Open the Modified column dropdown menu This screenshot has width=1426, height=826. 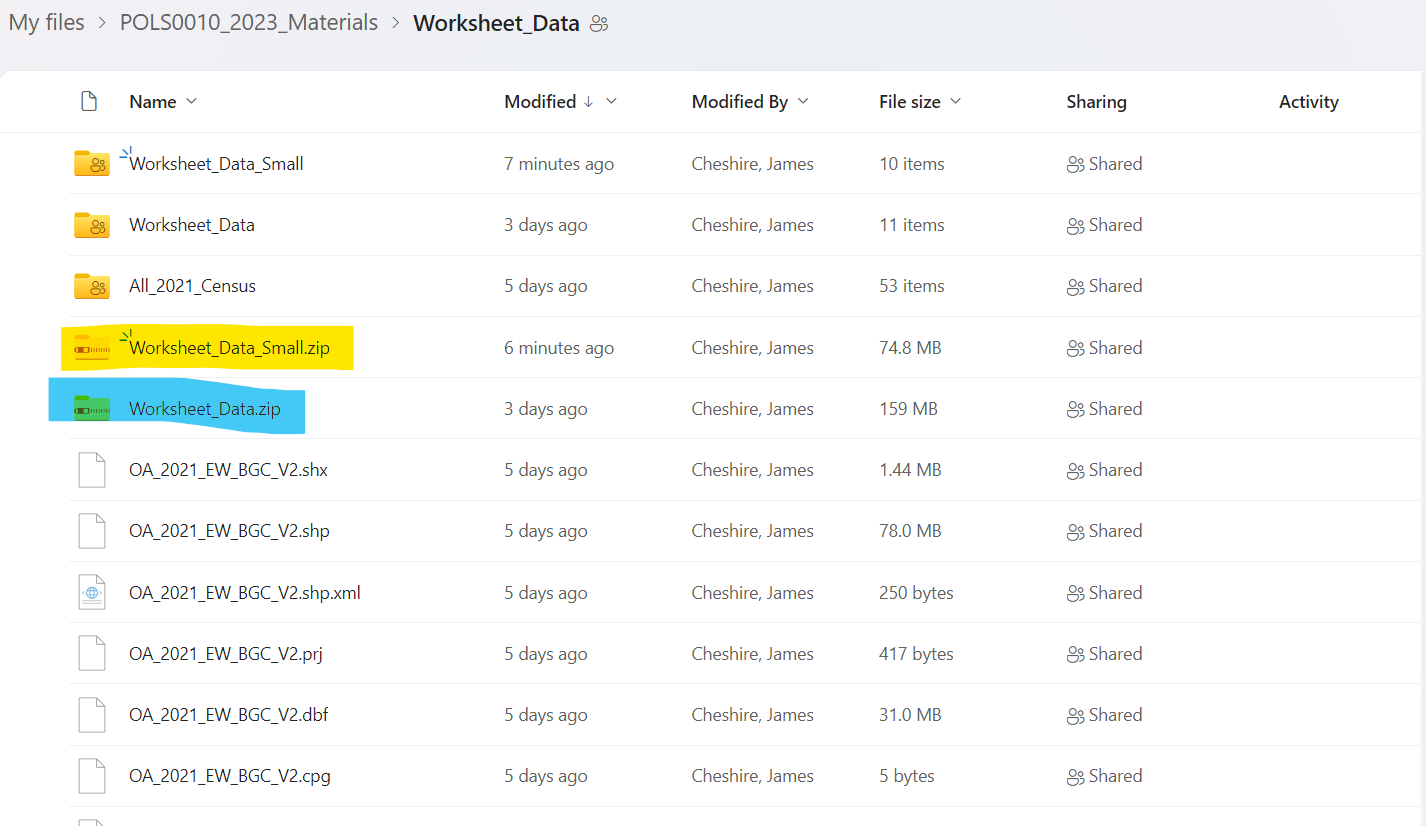pos(612,102)
